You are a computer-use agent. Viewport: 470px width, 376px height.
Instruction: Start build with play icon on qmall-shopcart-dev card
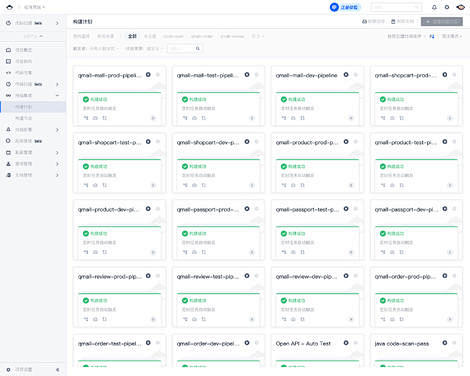pos(252,185)
